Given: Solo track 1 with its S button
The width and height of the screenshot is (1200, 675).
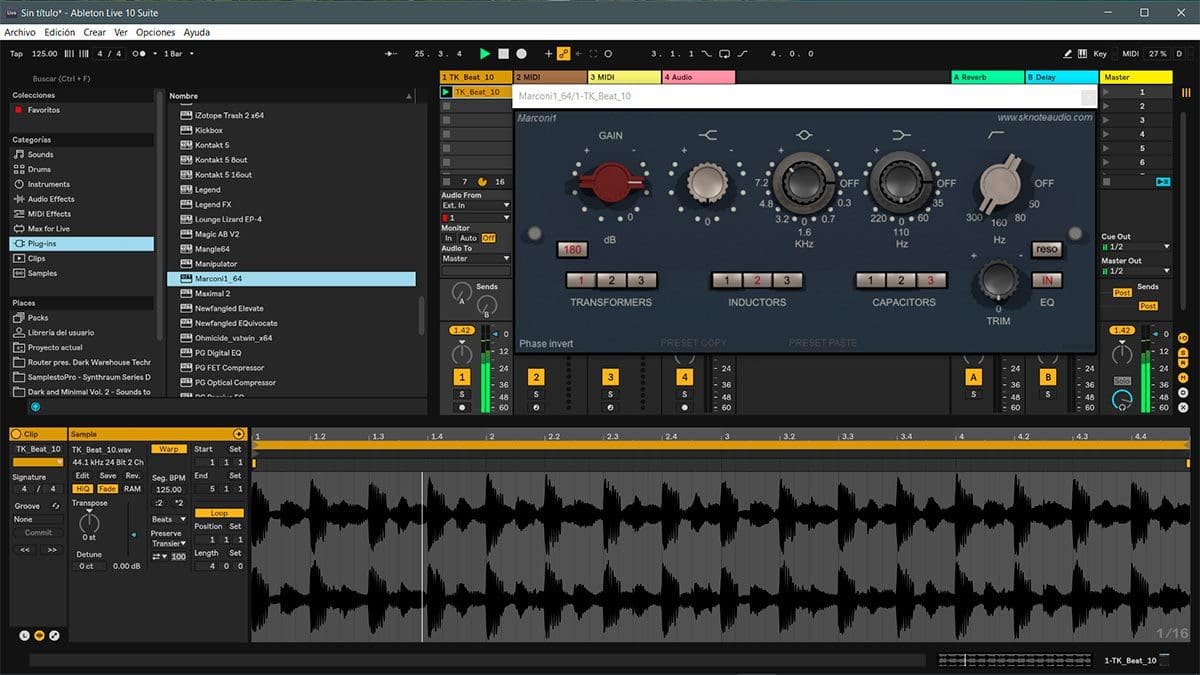Looking at the screenshot, I should click(x=462, y=394).
